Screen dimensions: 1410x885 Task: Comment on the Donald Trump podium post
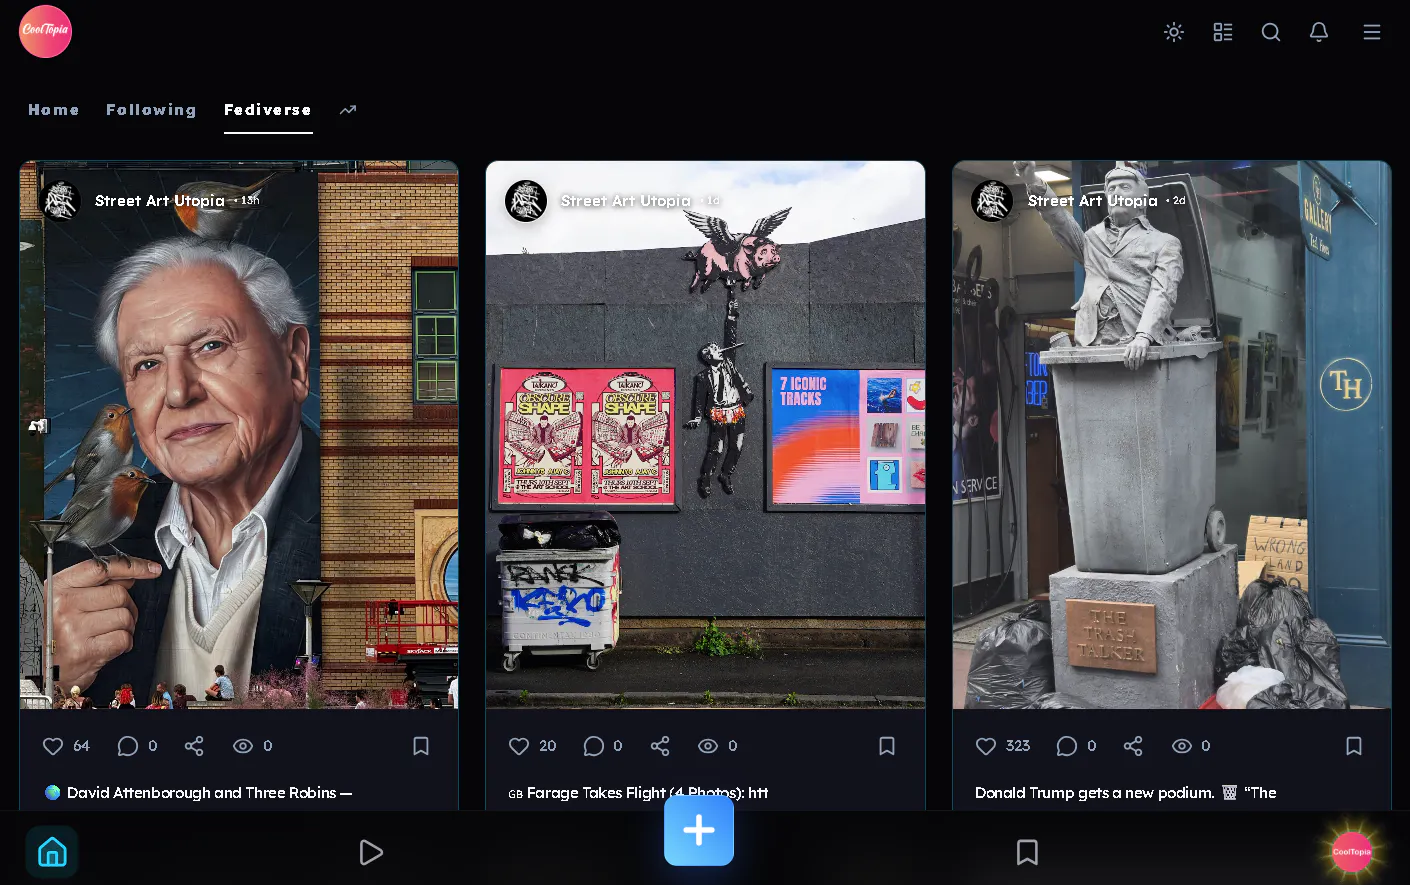[x=1067, y=746]
